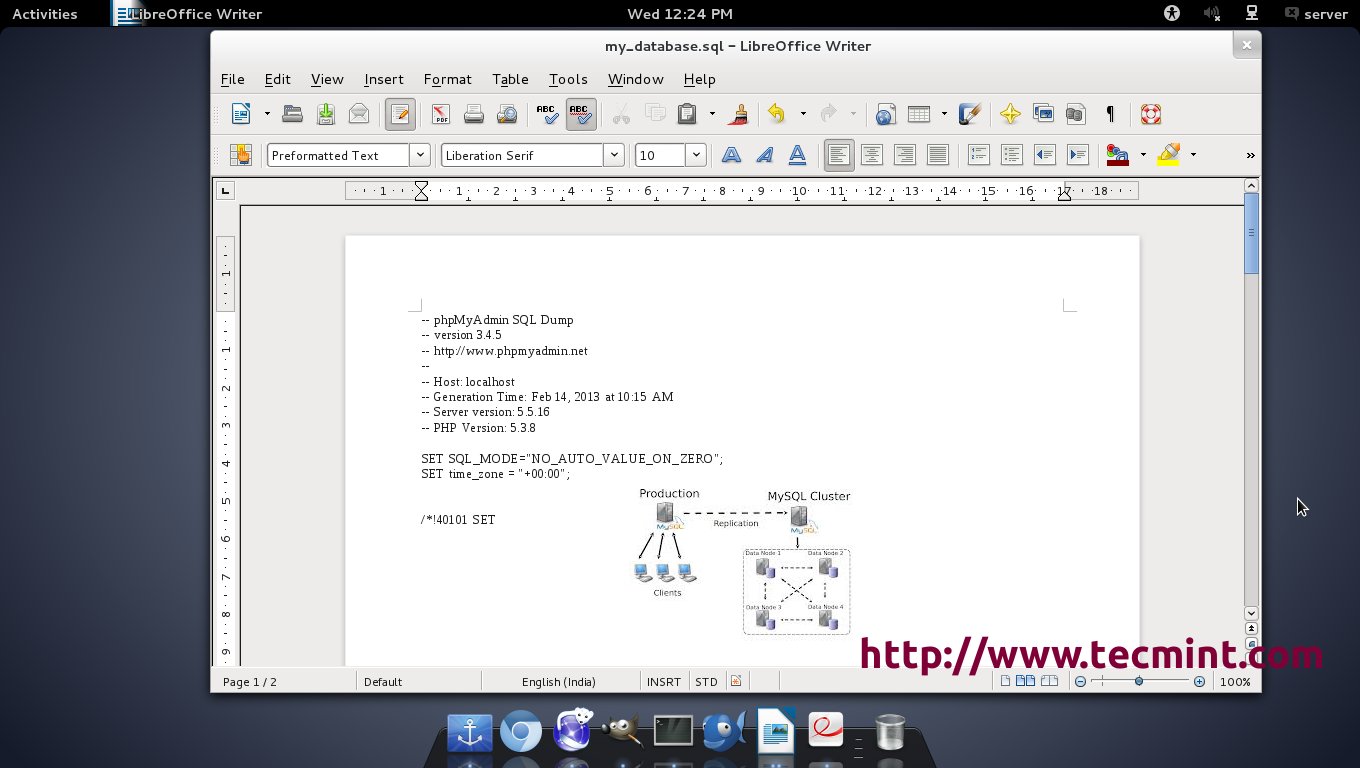Toggle INSRT insert mode in status bar
This screenshot has width=1360, height=768.
[663, 681]
